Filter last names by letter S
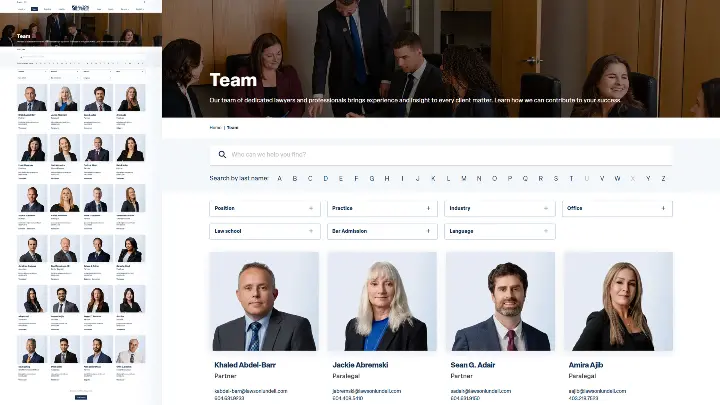This screenshot has width=720, height=405. [556, 179]
